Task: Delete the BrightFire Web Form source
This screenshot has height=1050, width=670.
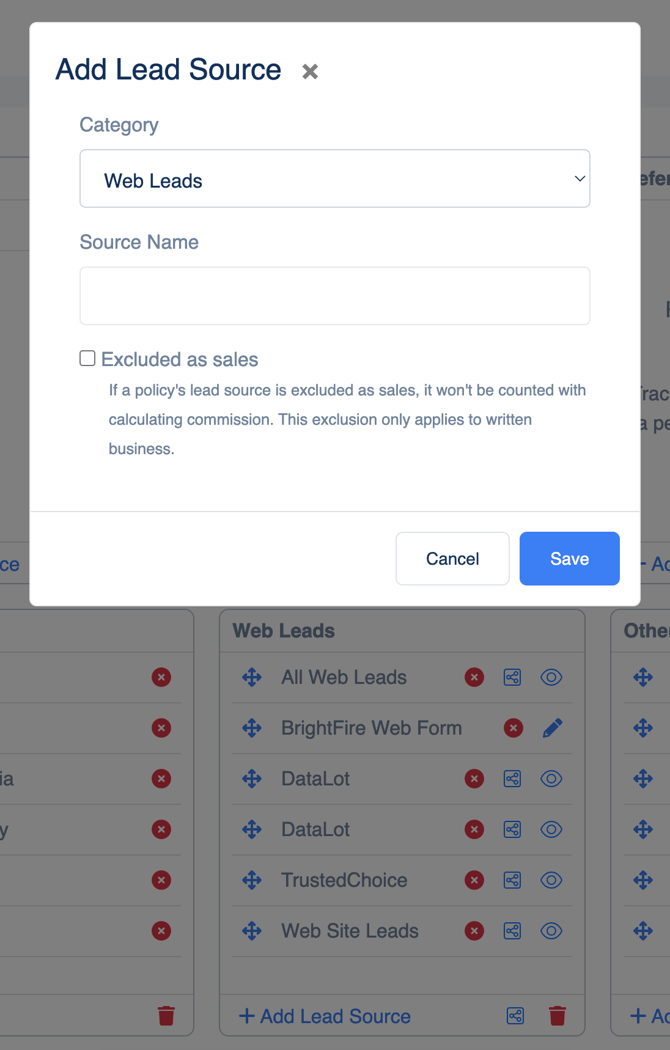Action: point(513,728)
